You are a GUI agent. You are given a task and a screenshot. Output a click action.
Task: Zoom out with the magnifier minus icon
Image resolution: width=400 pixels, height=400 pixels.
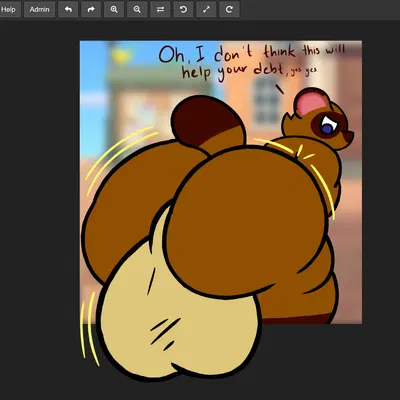pyautogui.click(x=137, y=9)
